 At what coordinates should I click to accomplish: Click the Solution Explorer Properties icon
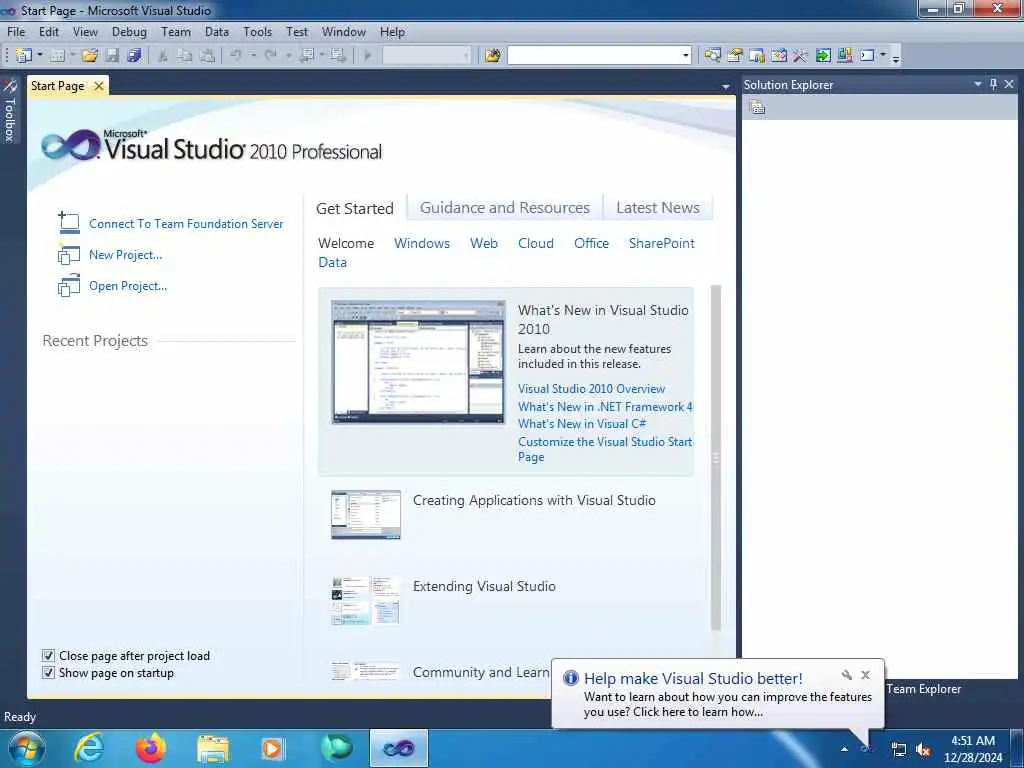[x=758, y=107]
